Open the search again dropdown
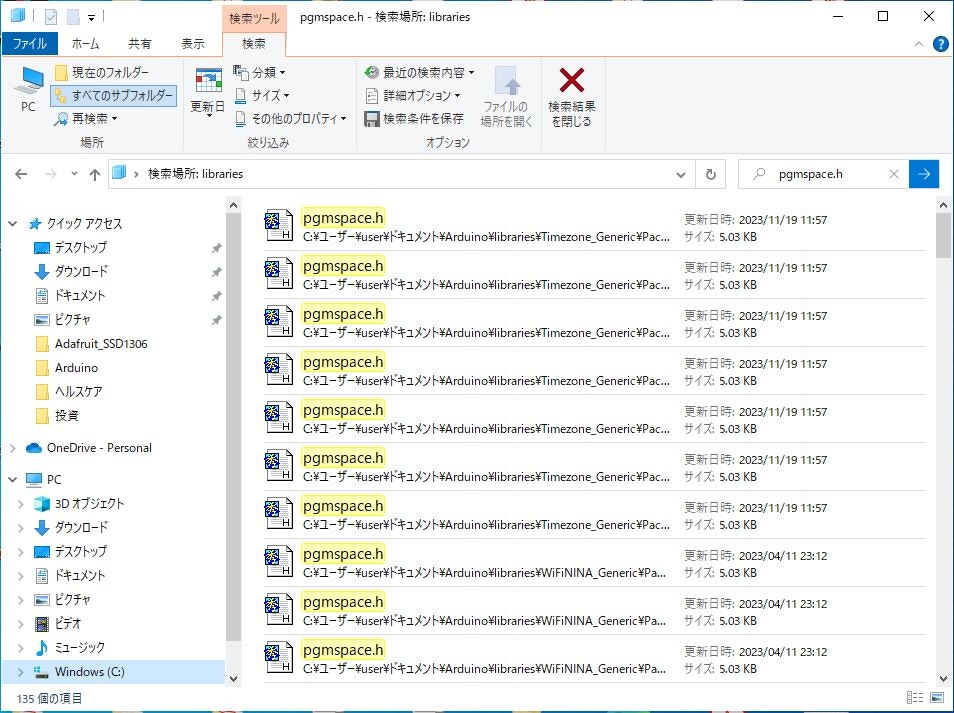 tap(86, 119)
